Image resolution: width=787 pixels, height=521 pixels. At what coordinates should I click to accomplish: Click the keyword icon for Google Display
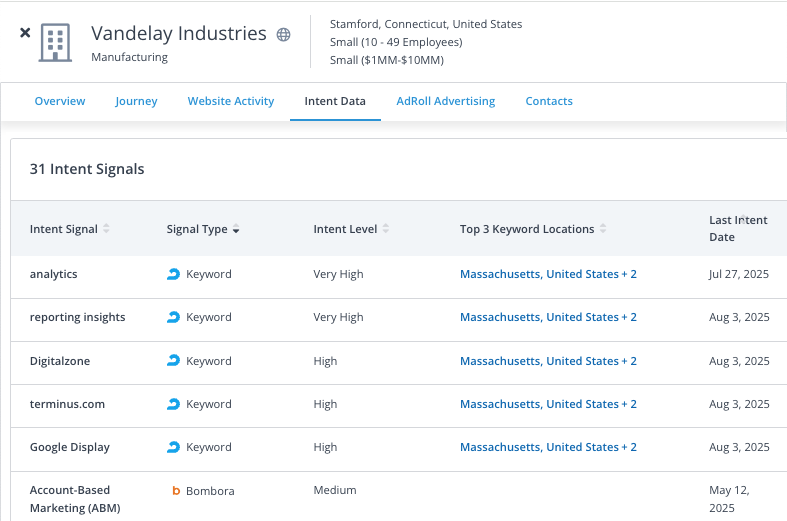174,447
